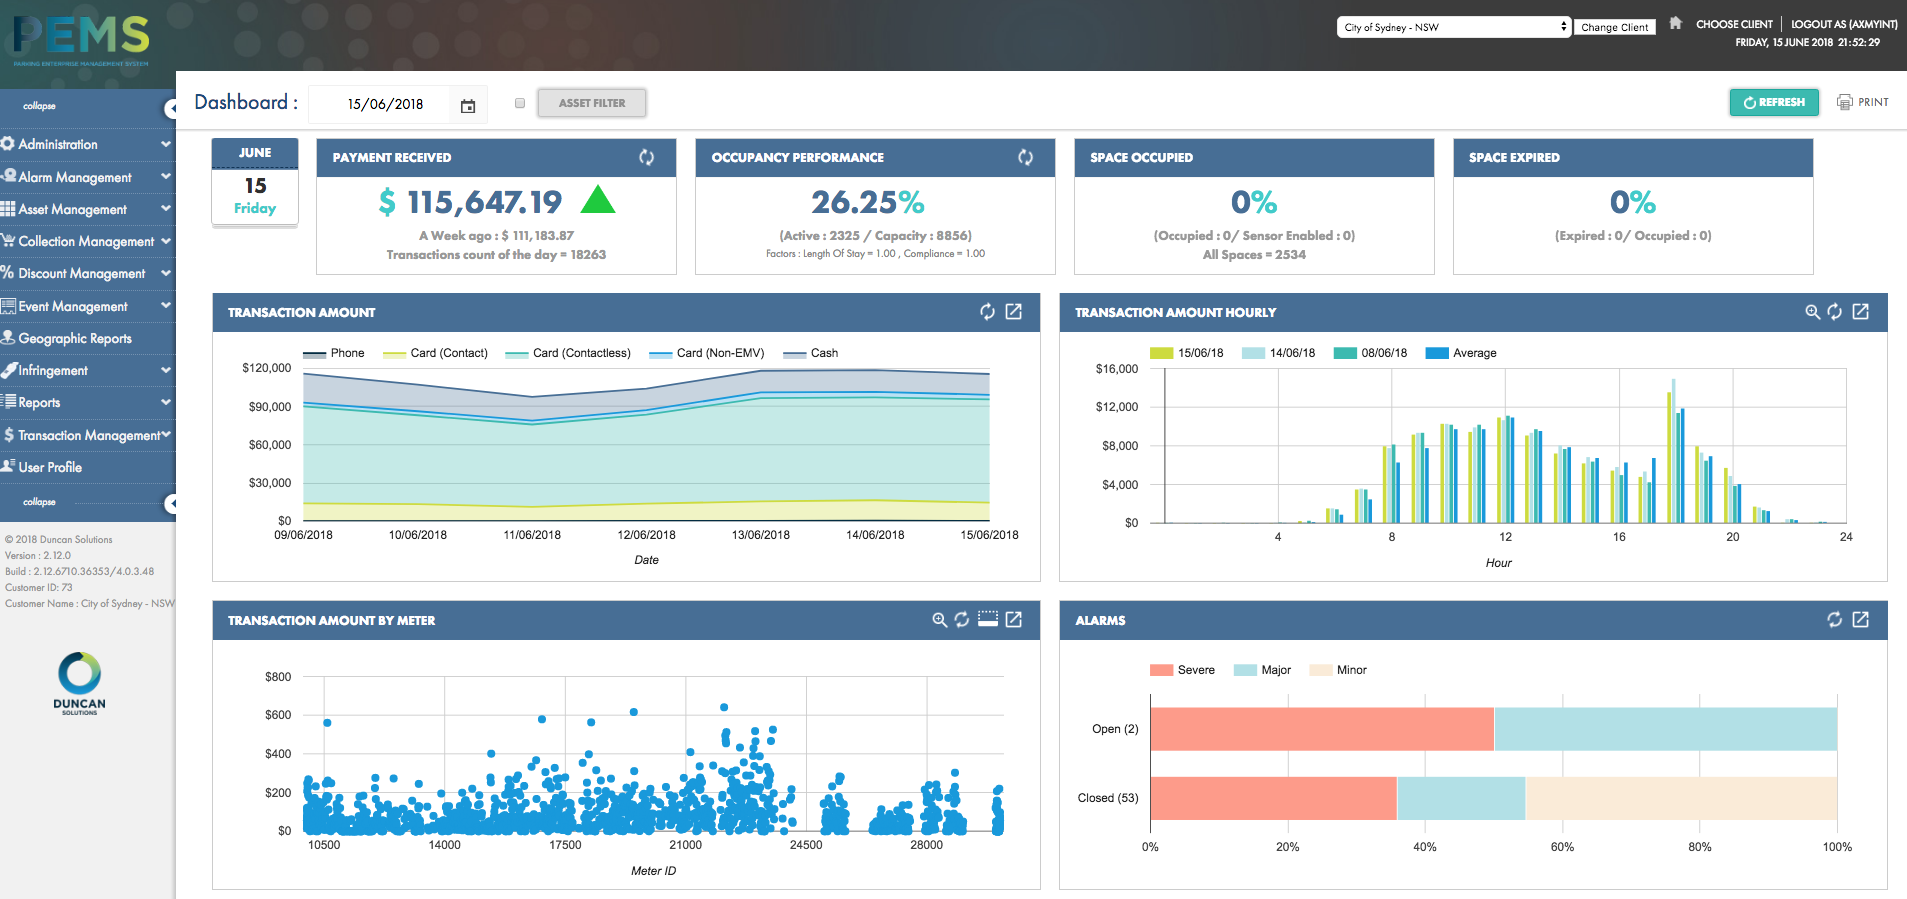Refresh the Payment Received widget
This screenshot has width=1907, height=899.
coord(646,157)
